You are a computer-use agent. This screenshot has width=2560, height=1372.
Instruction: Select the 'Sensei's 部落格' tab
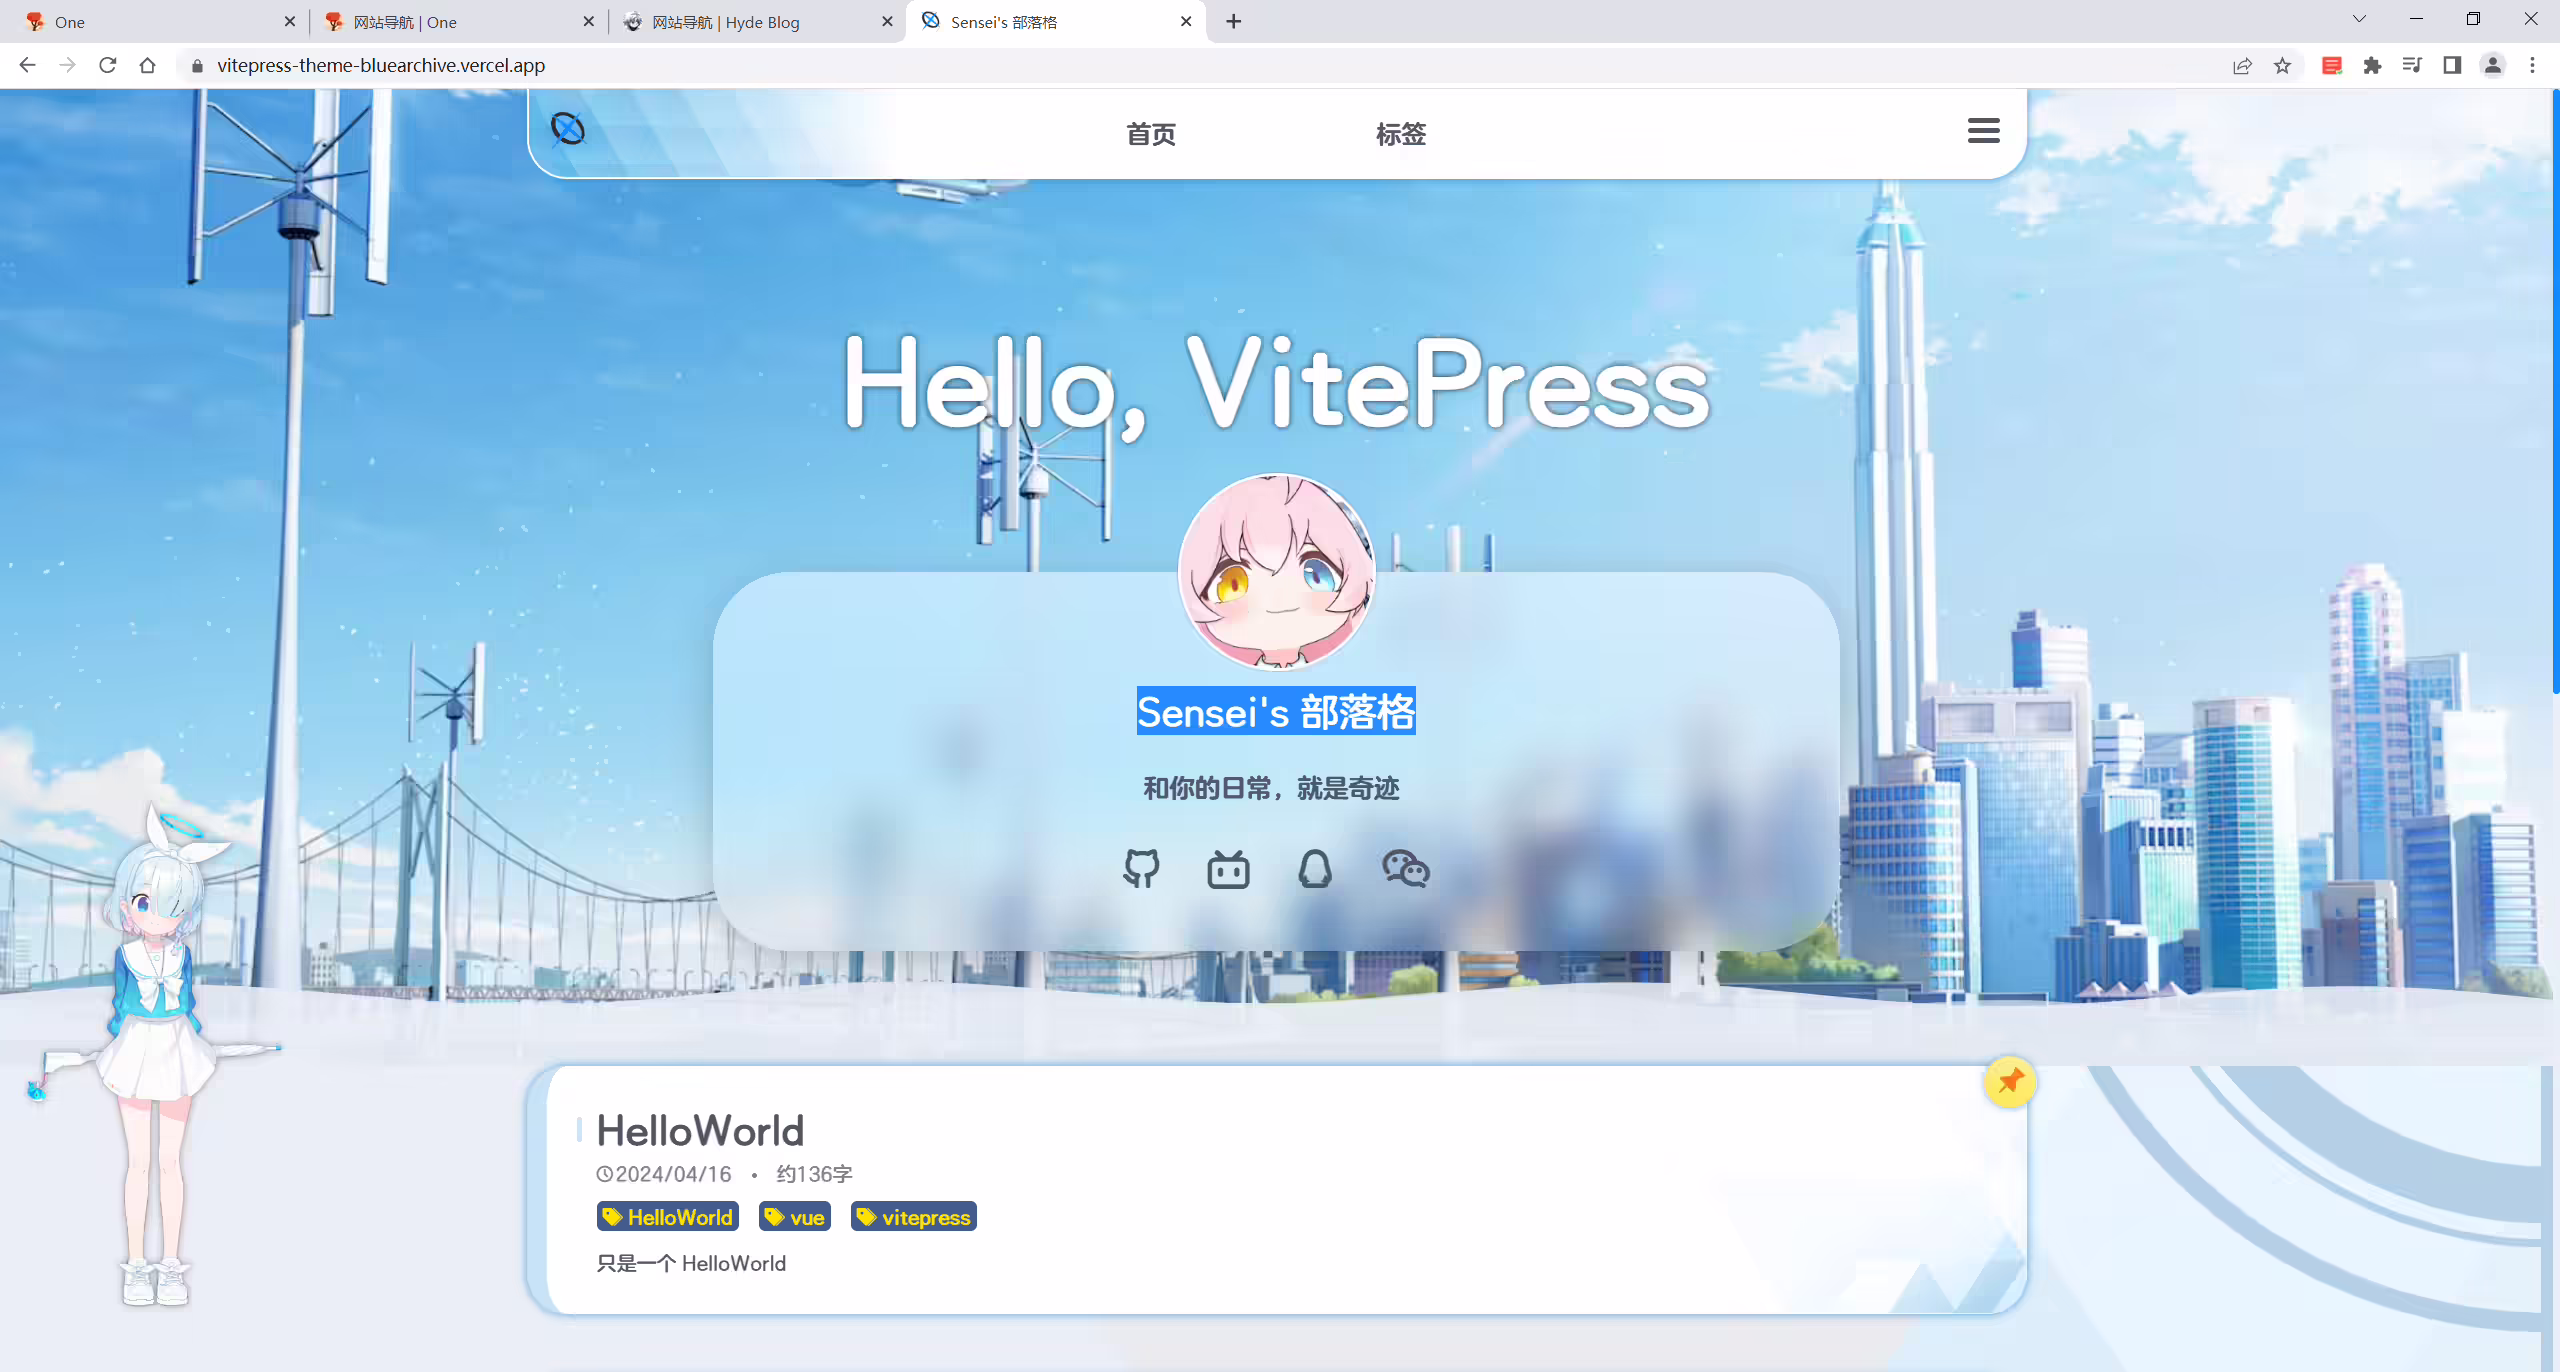coord(1055,22)
